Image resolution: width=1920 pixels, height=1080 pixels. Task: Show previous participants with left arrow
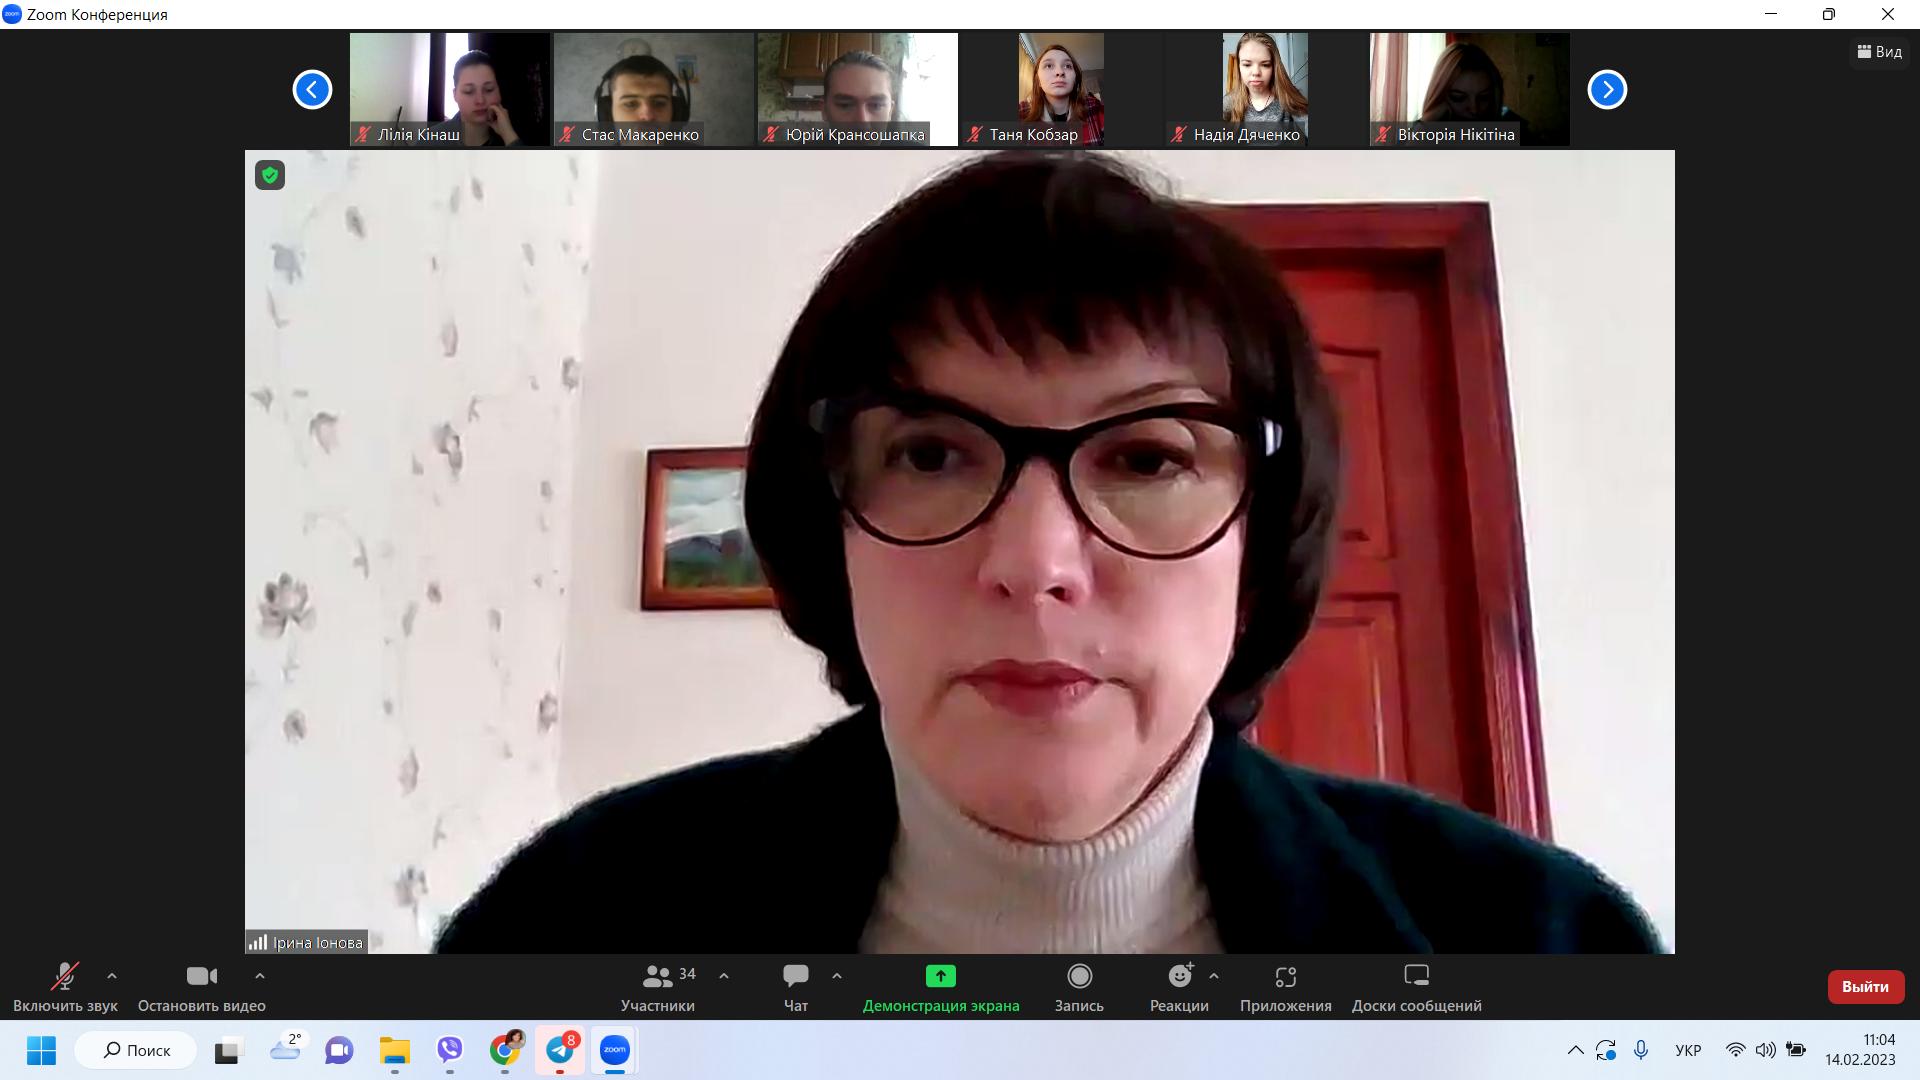point(312,90)
